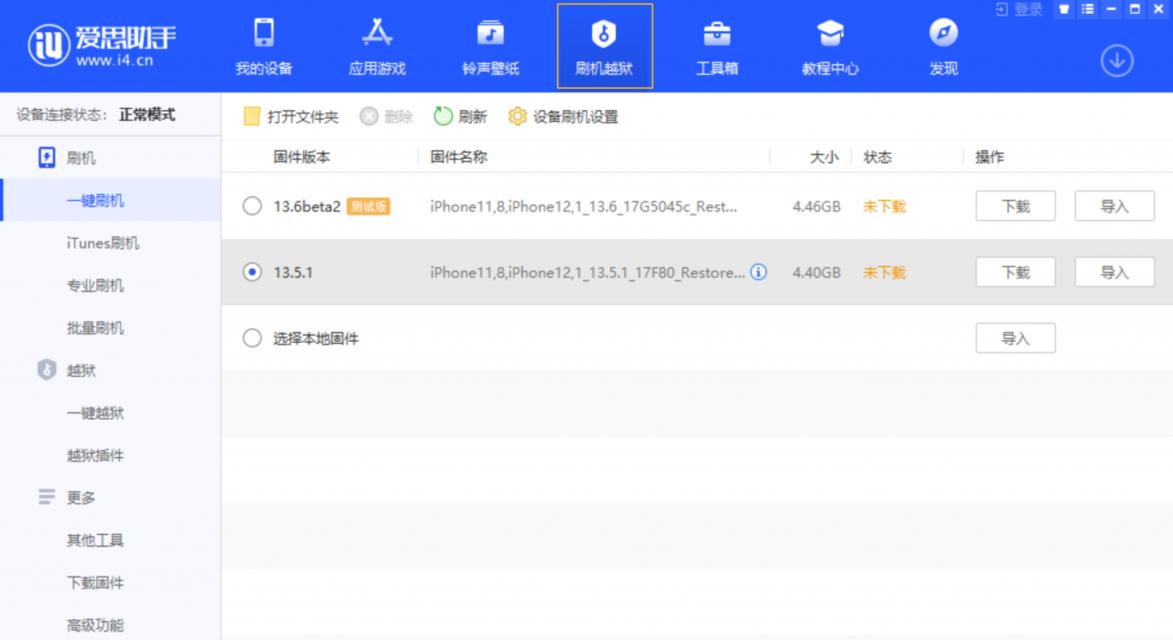This screenshot has width=1173, height=640.
Task: Click the 4.46GB size value
Action: pyautogui.click(x=816, y=206)
